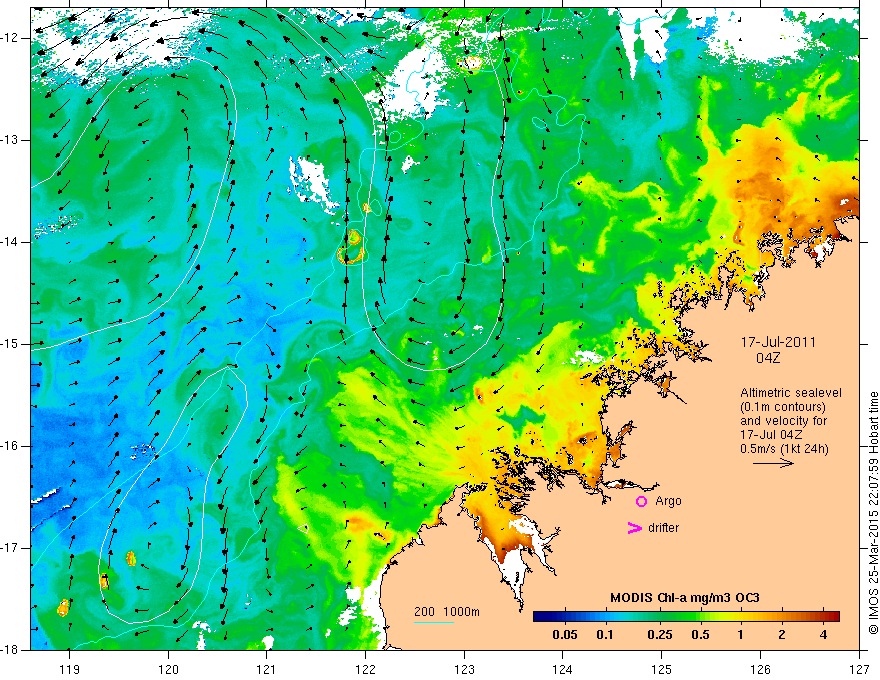The image size is (880, 680).
Task: Click the magenta Argo circle legend symbol
Action: [641, 502]
